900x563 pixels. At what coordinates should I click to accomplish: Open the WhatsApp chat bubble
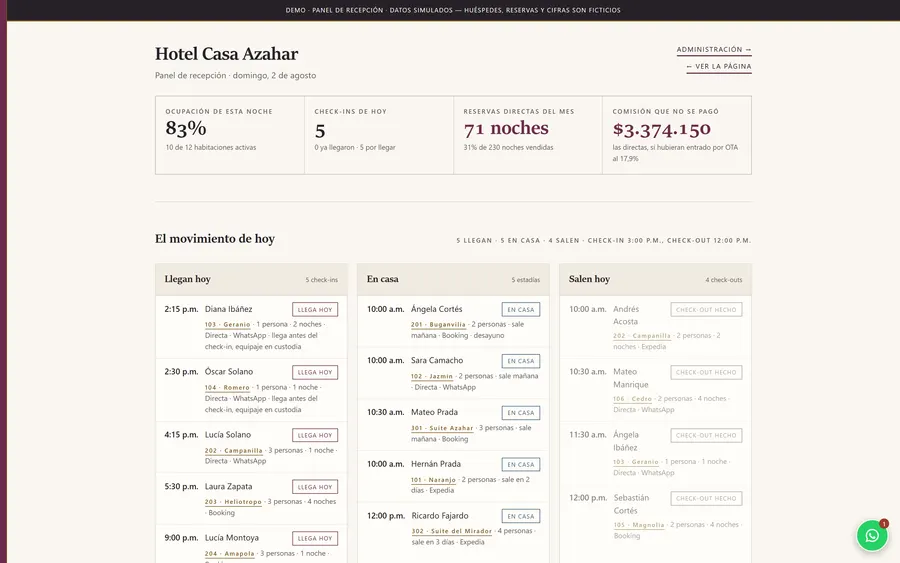point(872,535)
